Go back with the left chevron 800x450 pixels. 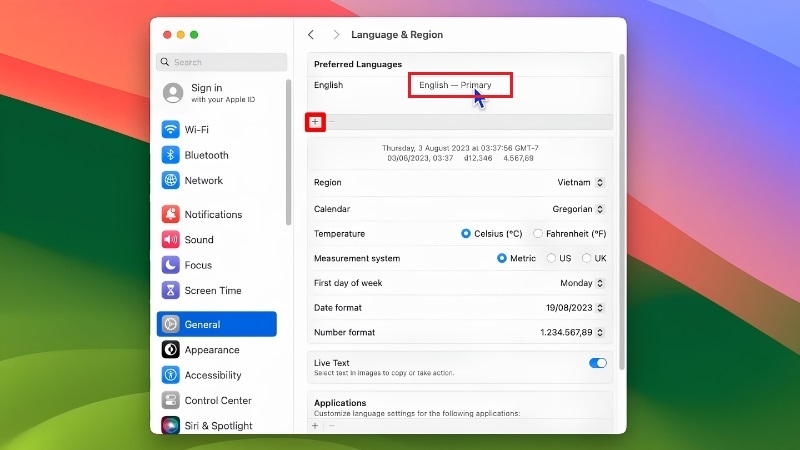pos(311,35)
